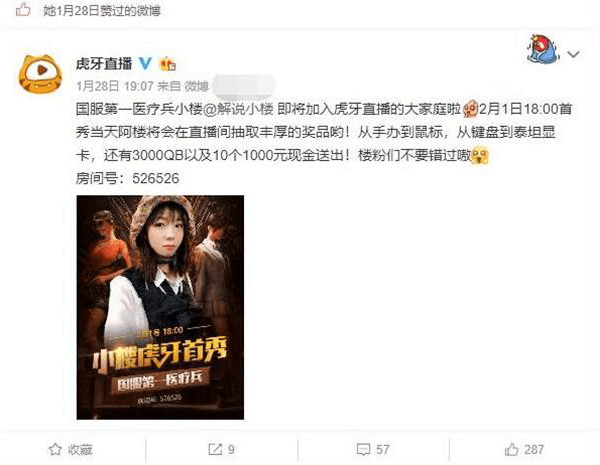The image size is (600, 465).
Task: Like the post with thumbs-up 287
Action: [511, 449]
